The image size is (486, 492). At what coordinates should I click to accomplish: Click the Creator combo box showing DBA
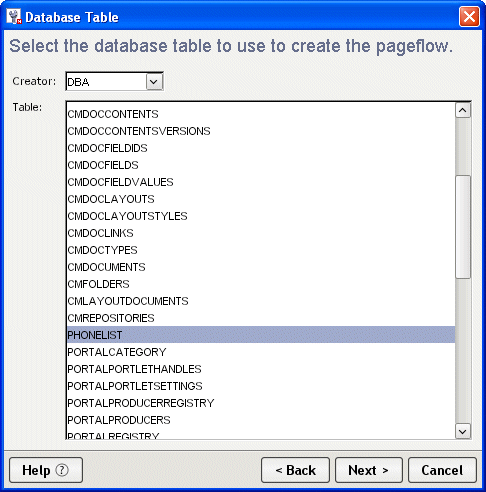coord(114,82)
